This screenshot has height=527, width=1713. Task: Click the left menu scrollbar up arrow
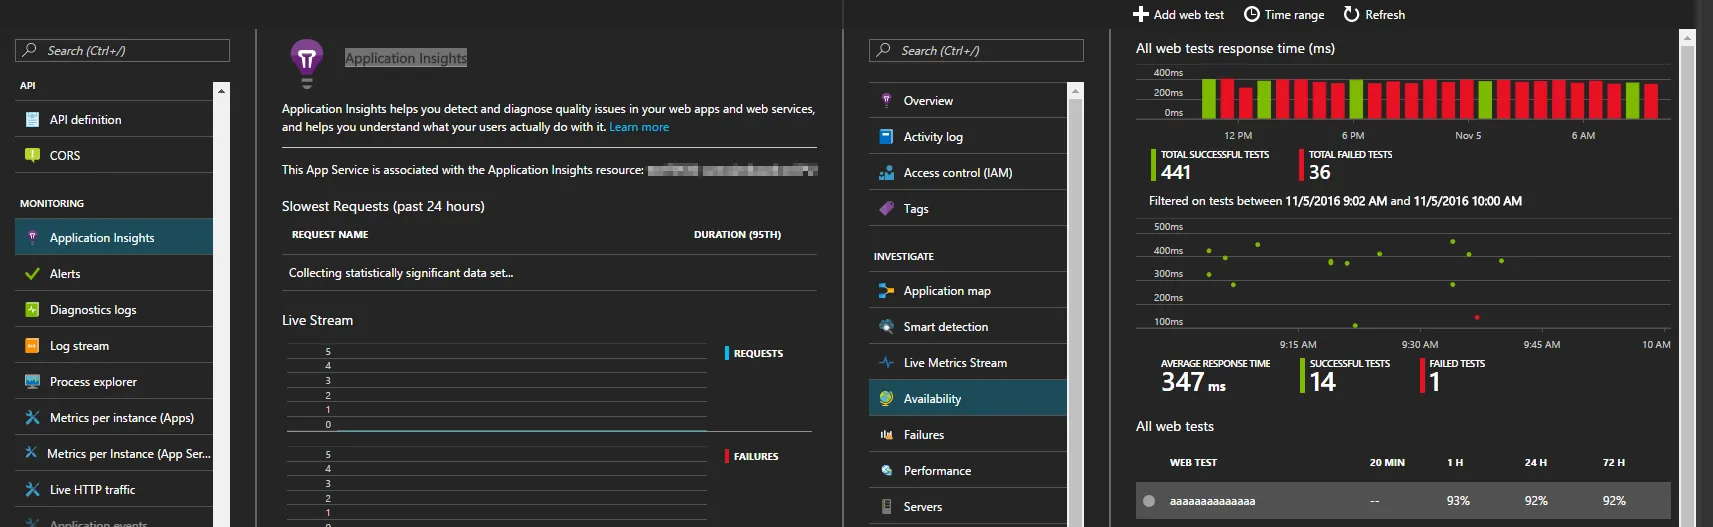pyautogui.click(x=221, y=91)
